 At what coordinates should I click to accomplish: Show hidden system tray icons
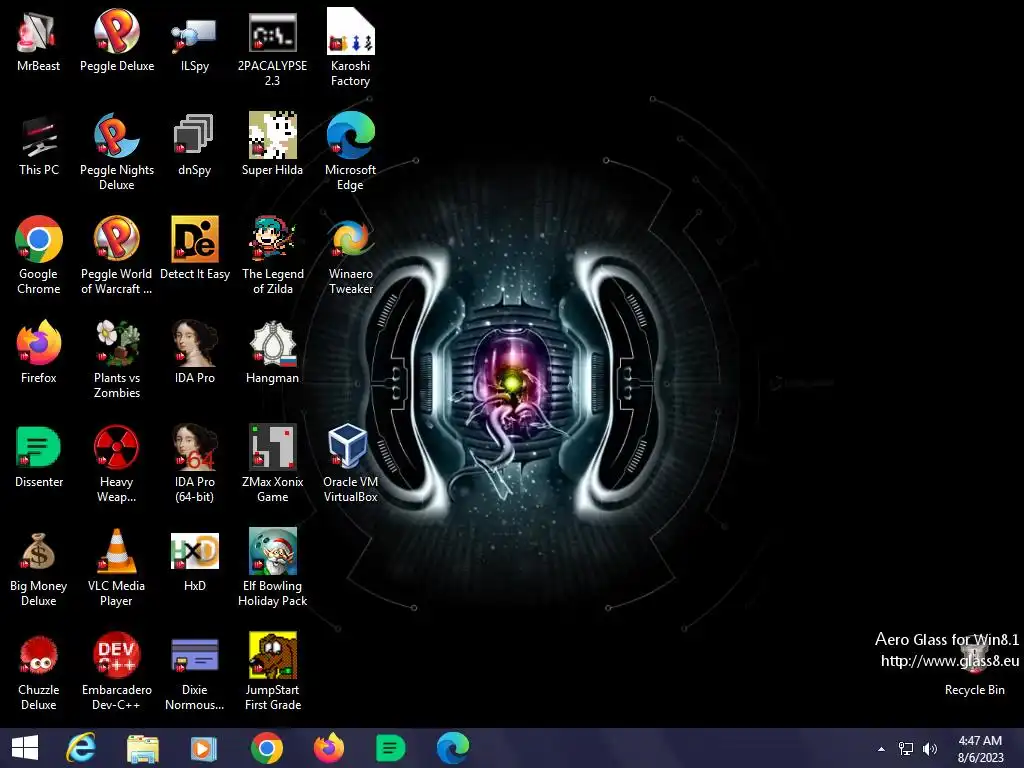click(x=882, y=749)
